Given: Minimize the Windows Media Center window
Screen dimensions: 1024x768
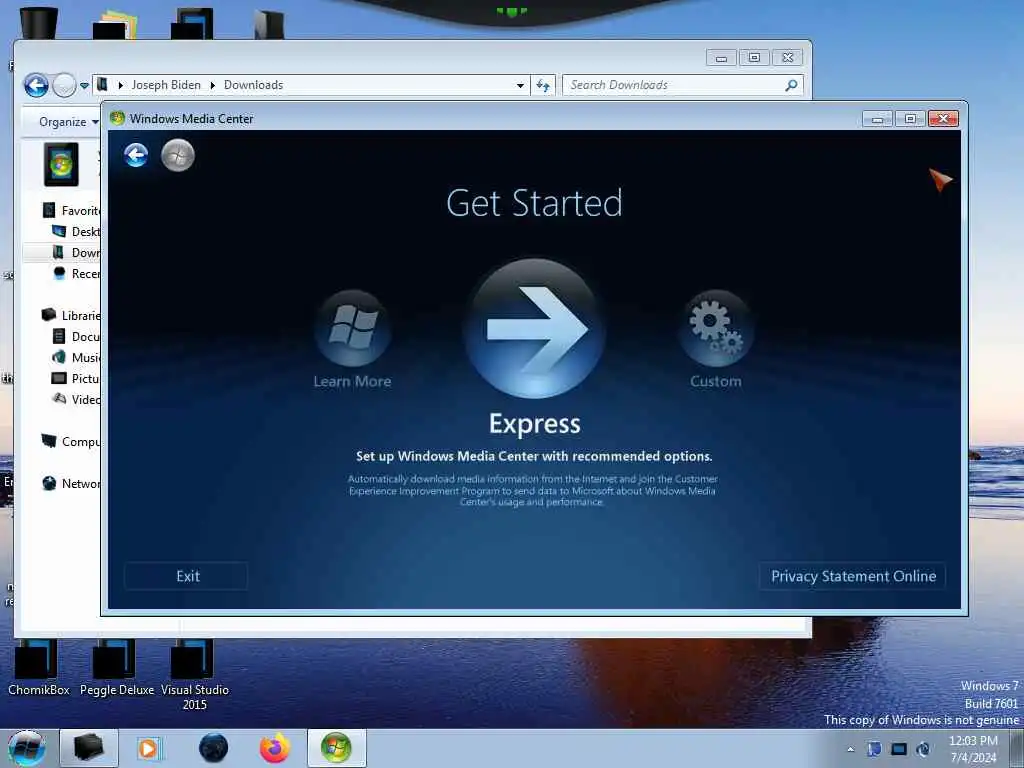Looking at the screenshot, I should click(x=877, y=118).
